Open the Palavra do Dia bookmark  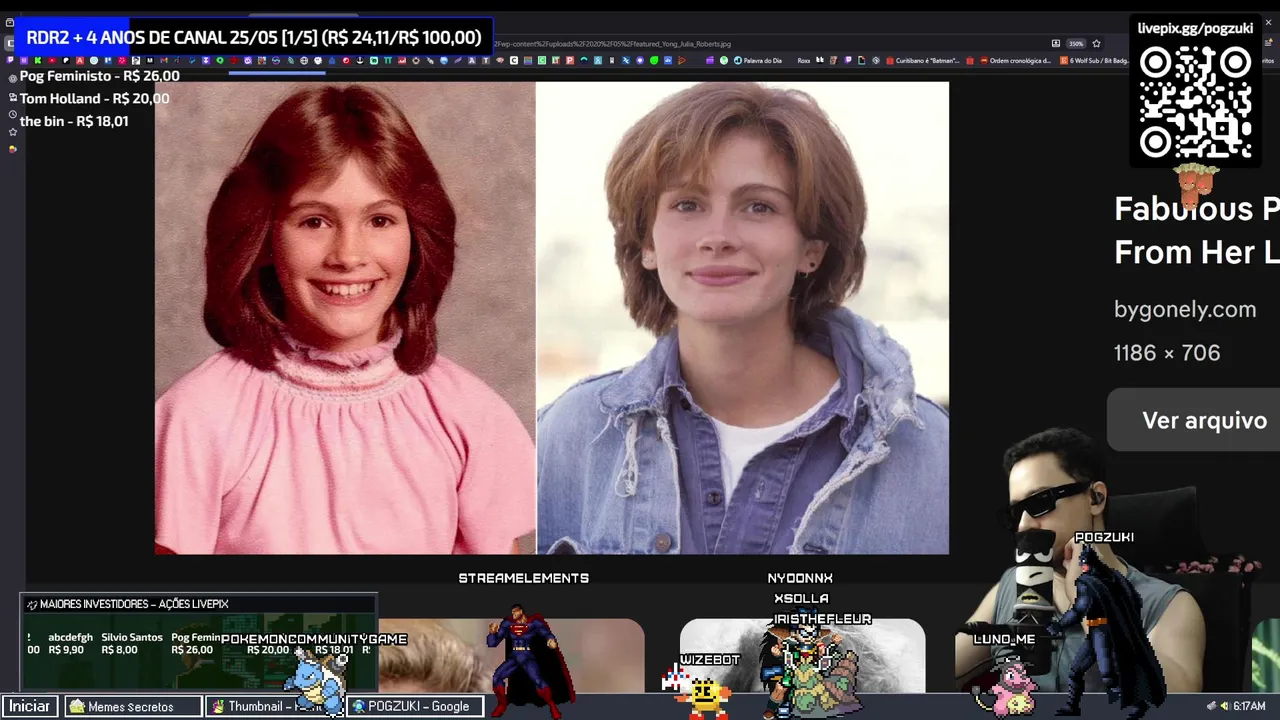(x=758, y=60)
